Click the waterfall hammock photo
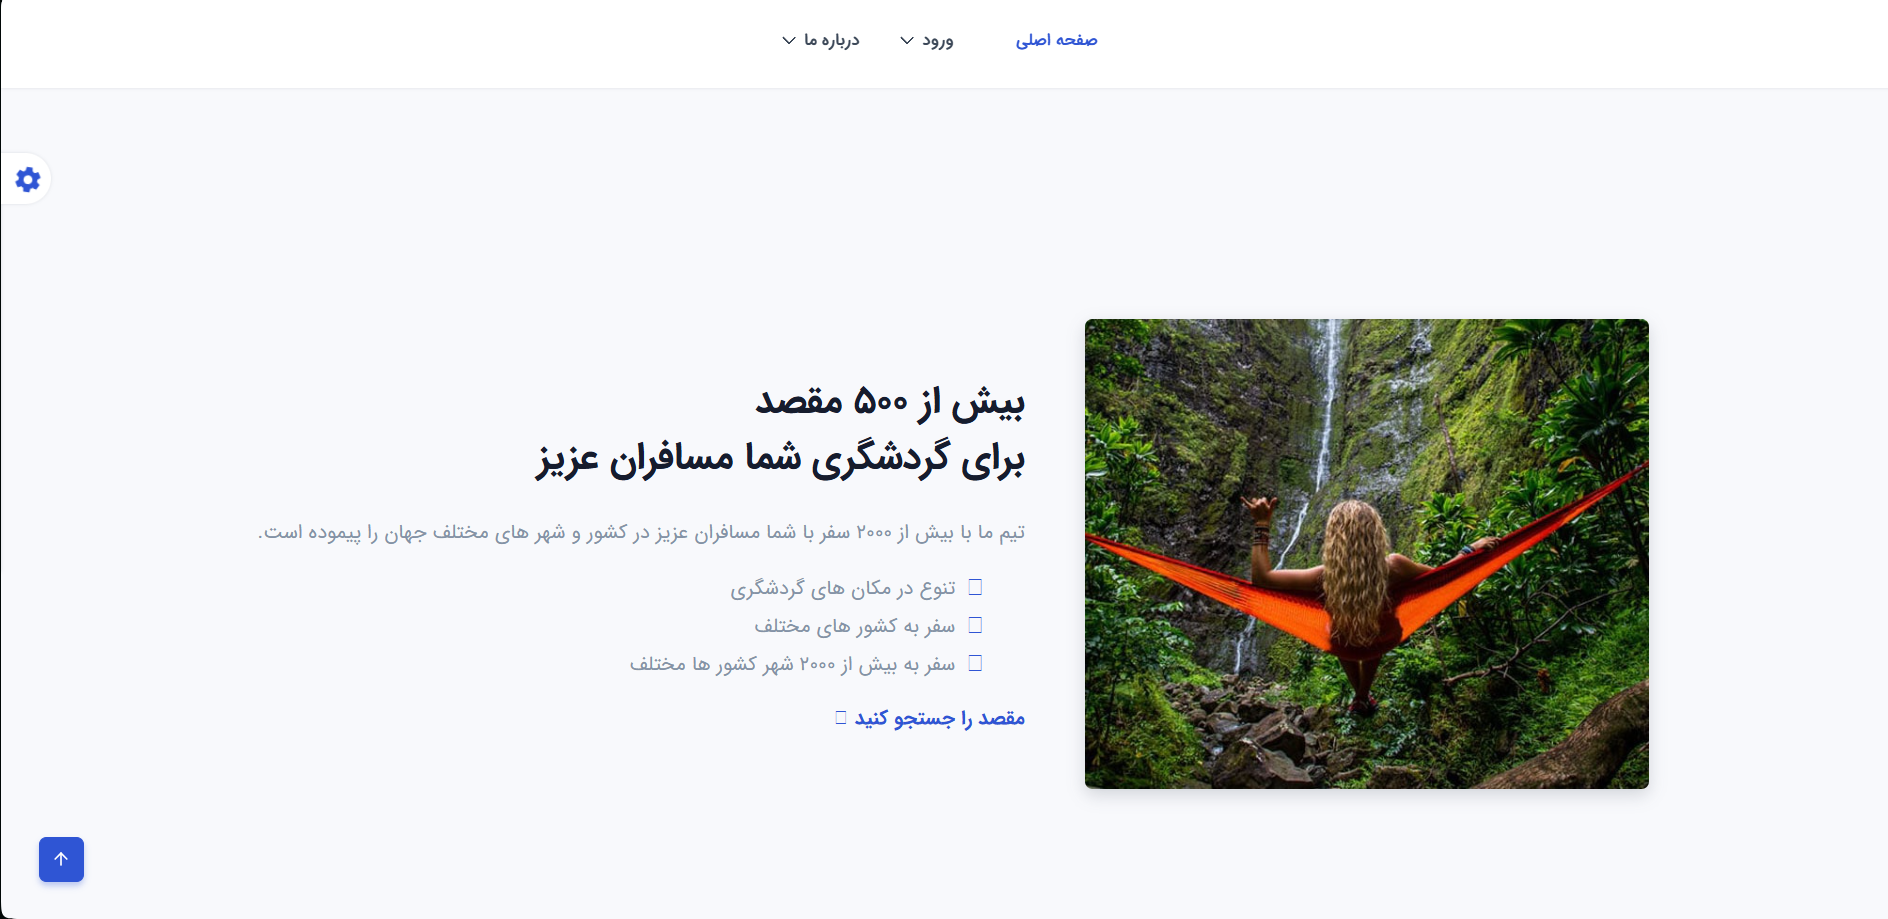This screenshot has height=919, width=1888. (1367, 554)
